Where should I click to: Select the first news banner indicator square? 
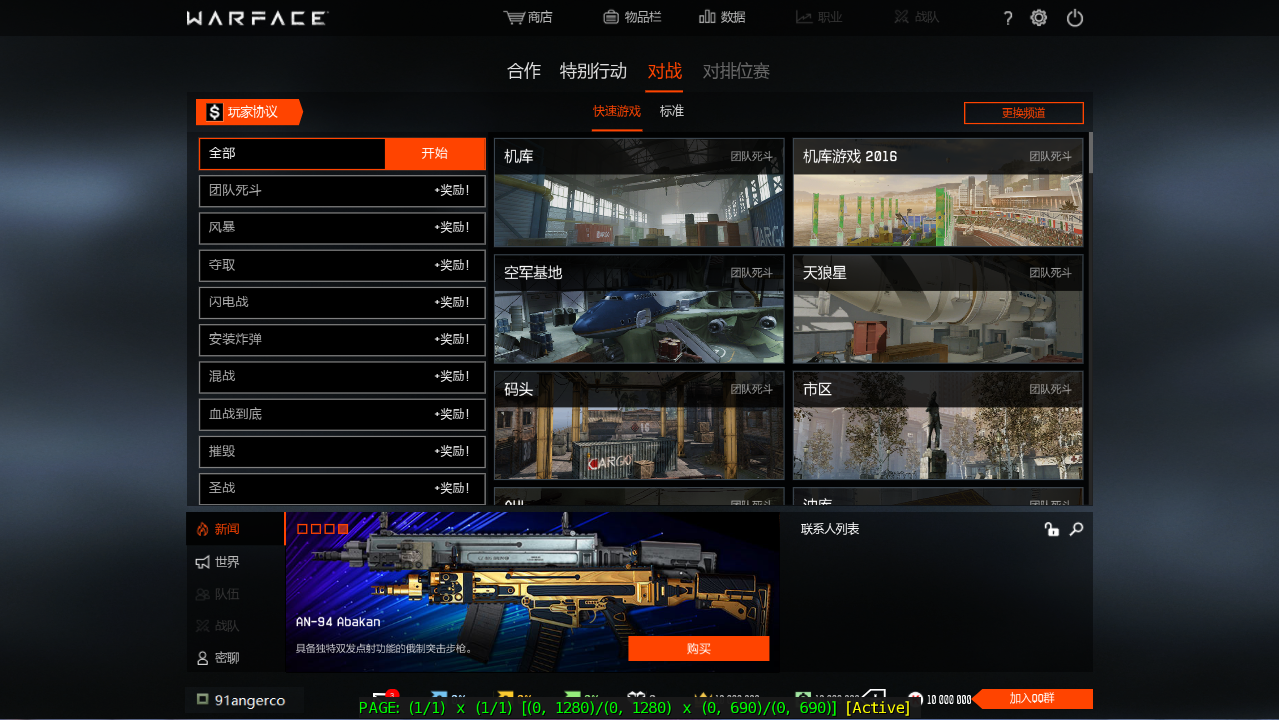point(302,528)
